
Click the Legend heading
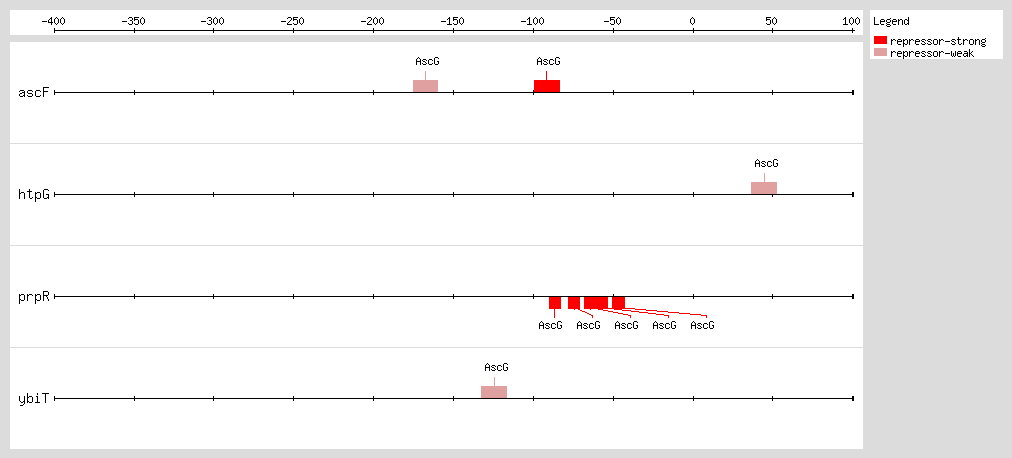(x=891, y=21)
